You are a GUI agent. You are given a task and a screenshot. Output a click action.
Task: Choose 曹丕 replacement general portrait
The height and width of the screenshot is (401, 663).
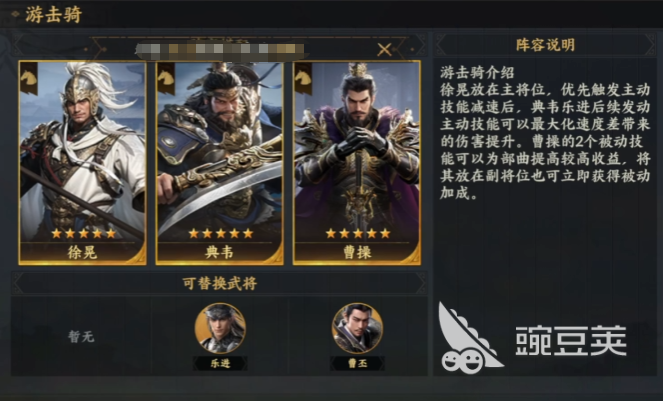[357, 328]
